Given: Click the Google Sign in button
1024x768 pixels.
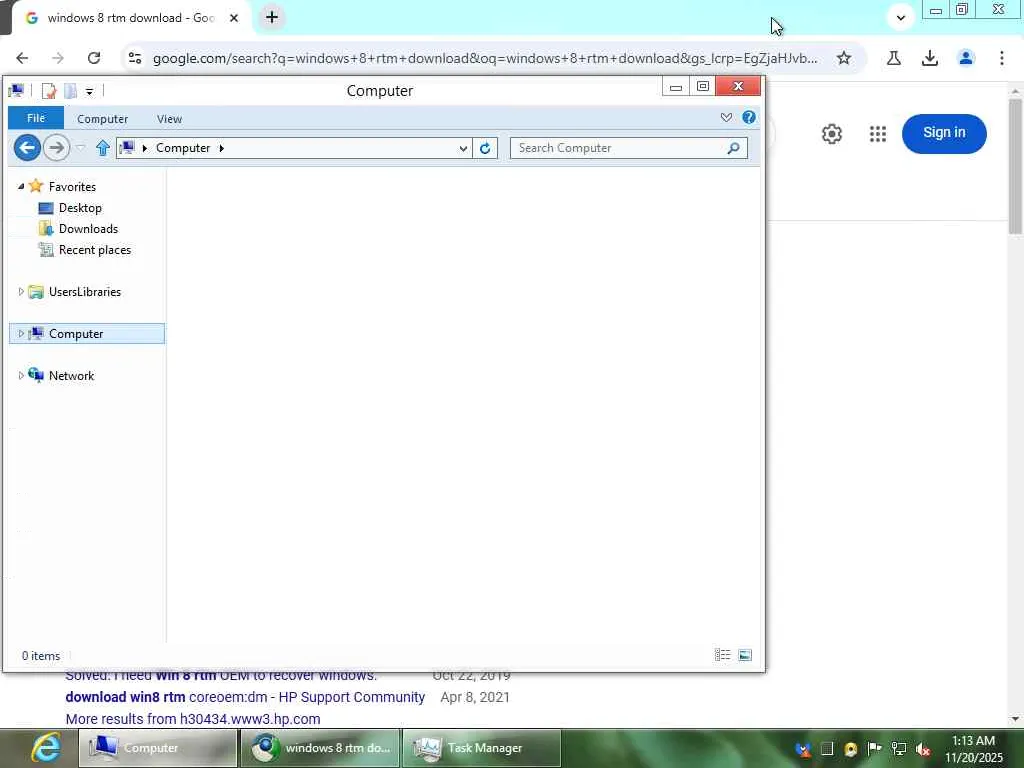Looking at the screenshot, I should click(944, 133).
